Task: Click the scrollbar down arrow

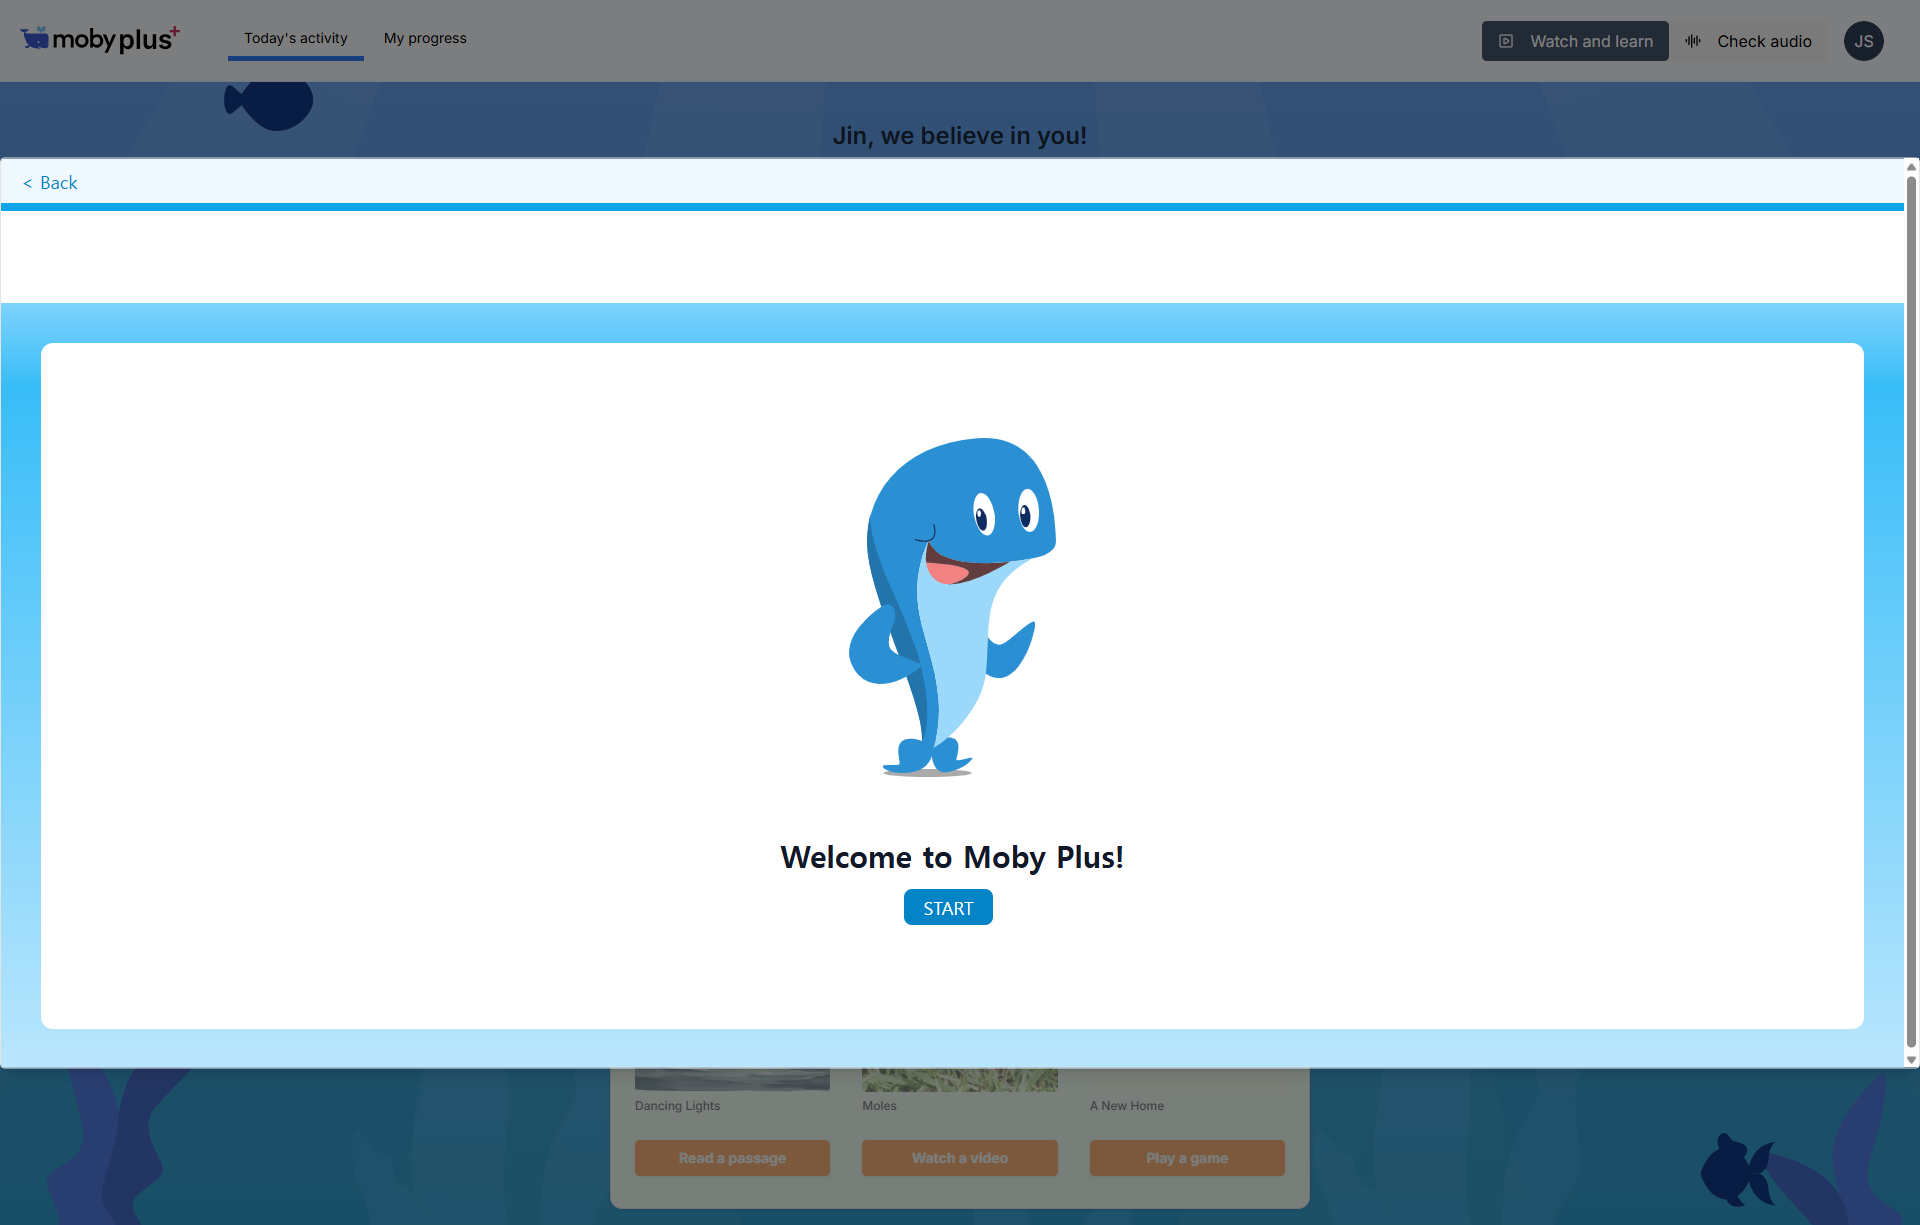Action: coord(1911,1060)
